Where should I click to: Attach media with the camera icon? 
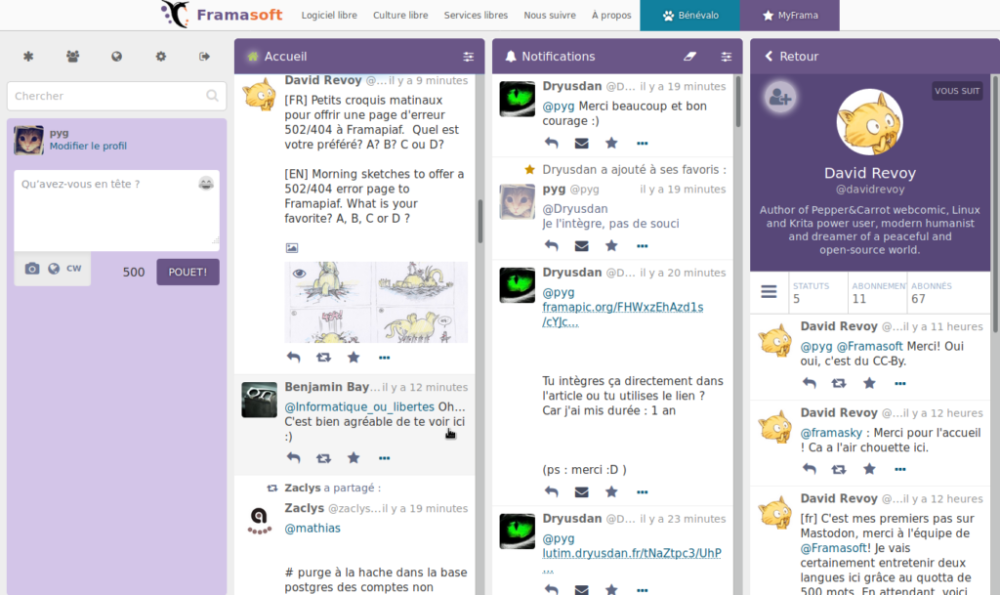pyautogui.click(x=32, y=268)
